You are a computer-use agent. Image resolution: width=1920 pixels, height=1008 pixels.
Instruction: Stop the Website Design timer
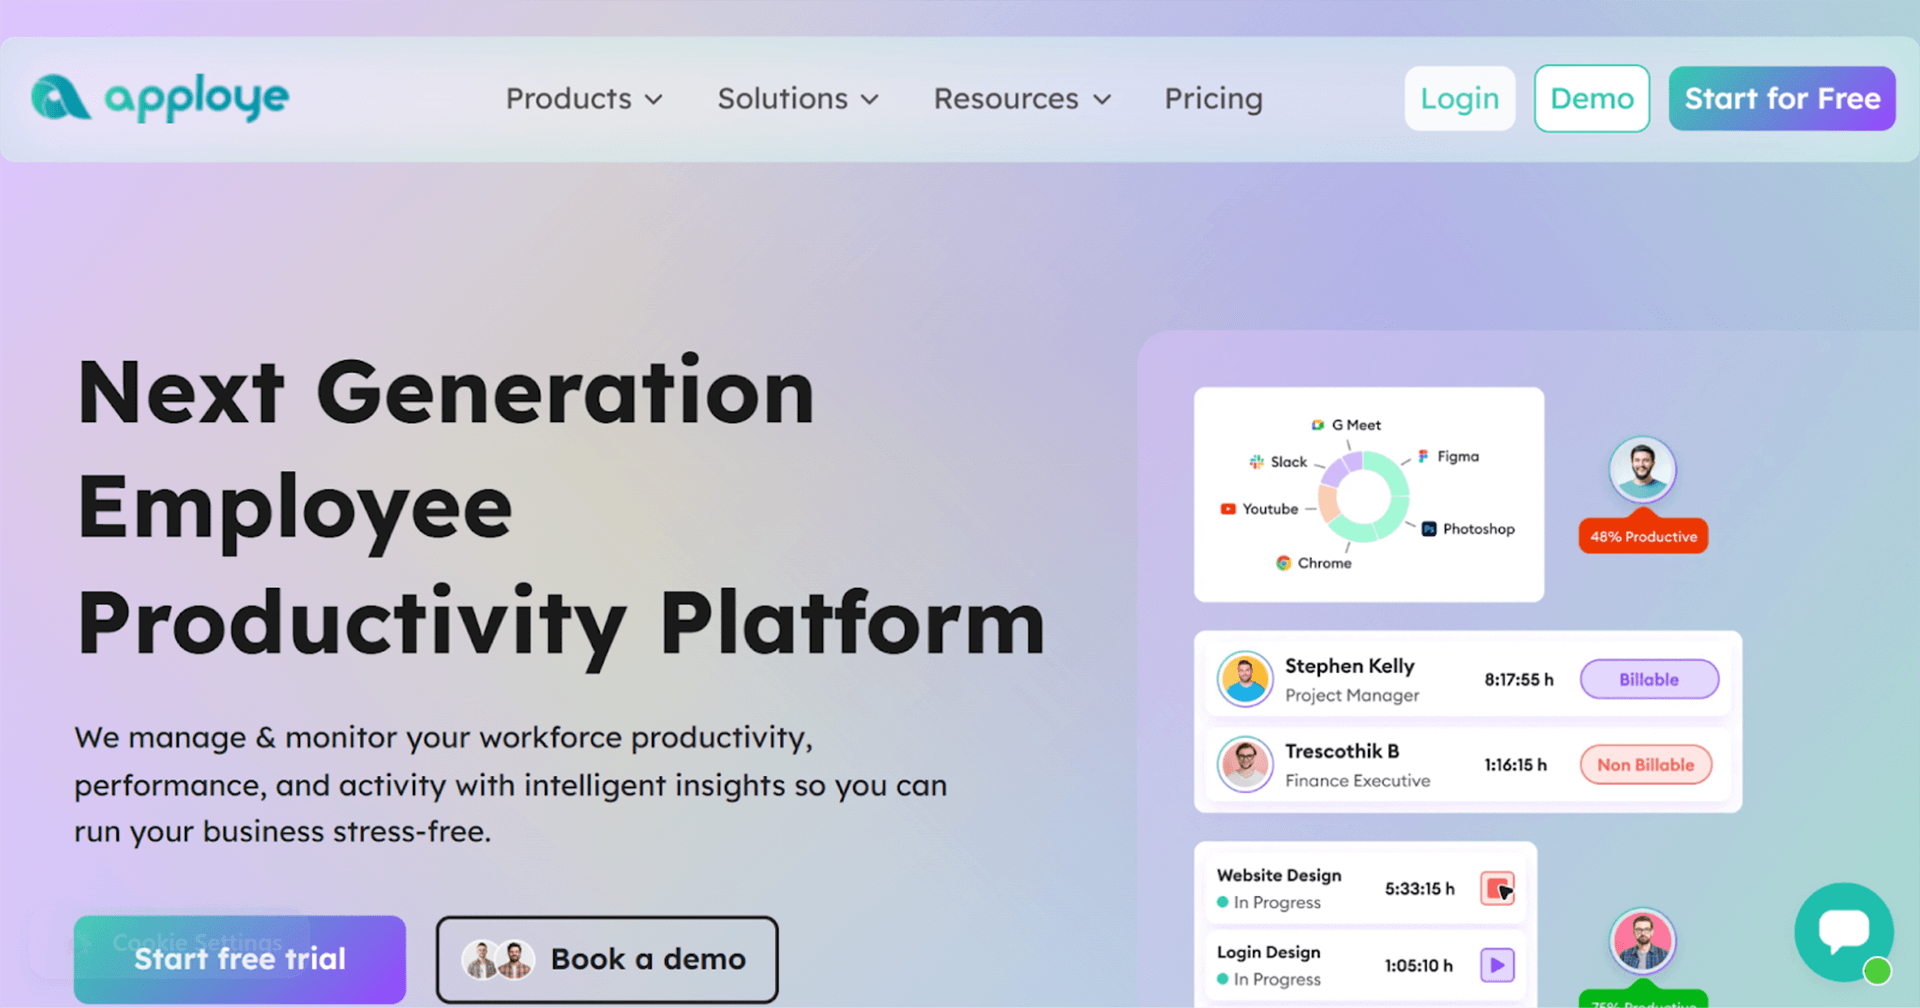point(1497,888)
